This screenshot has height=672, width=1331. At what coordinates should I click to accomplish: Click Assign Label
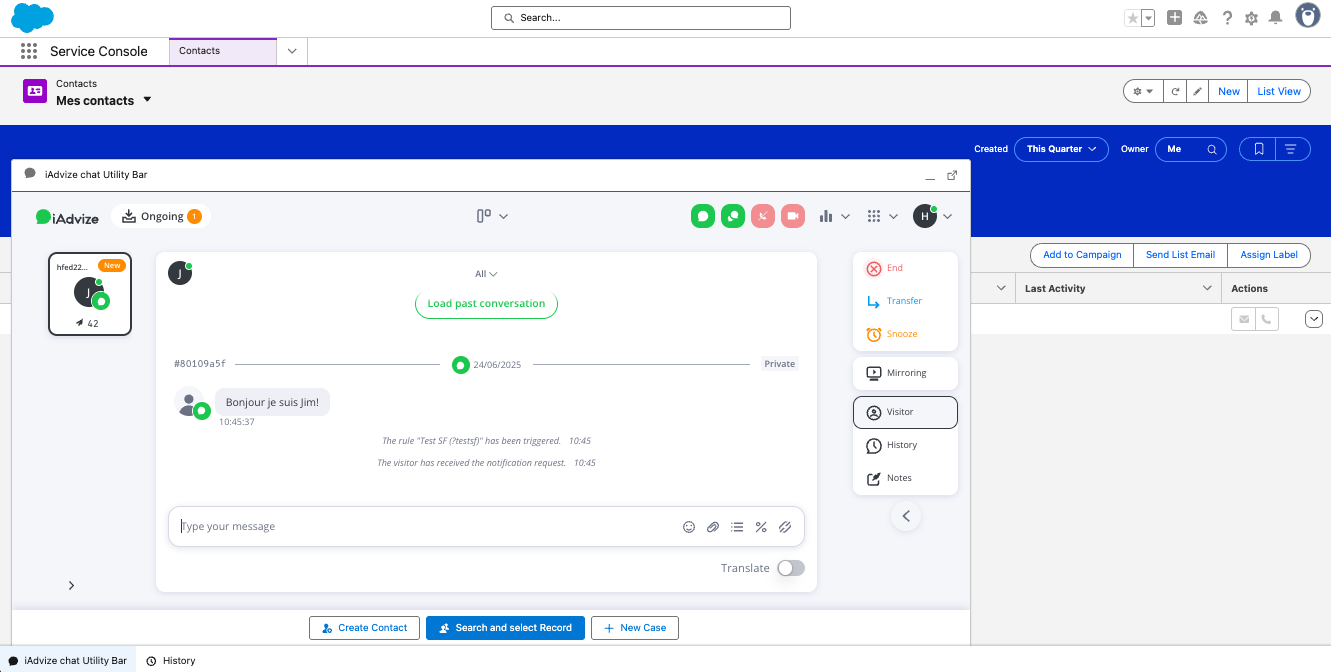tap(1269, 255)
